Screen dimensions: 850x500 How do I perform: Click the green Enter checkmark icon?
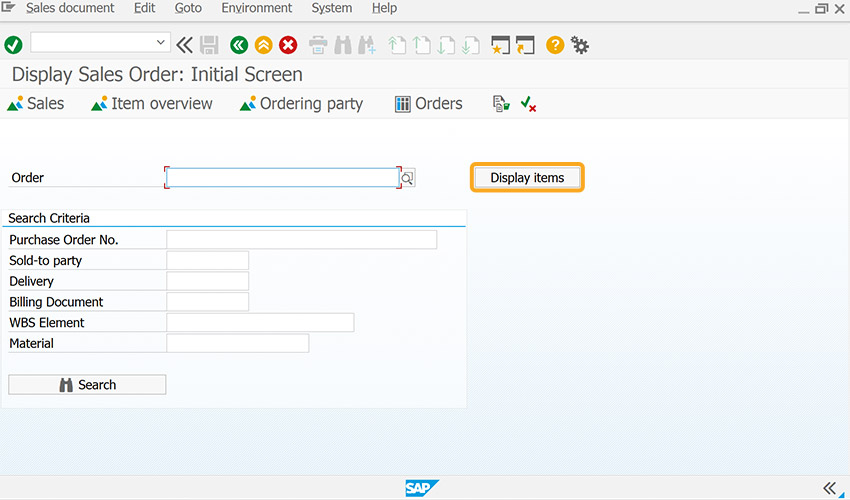pos(13,45)
